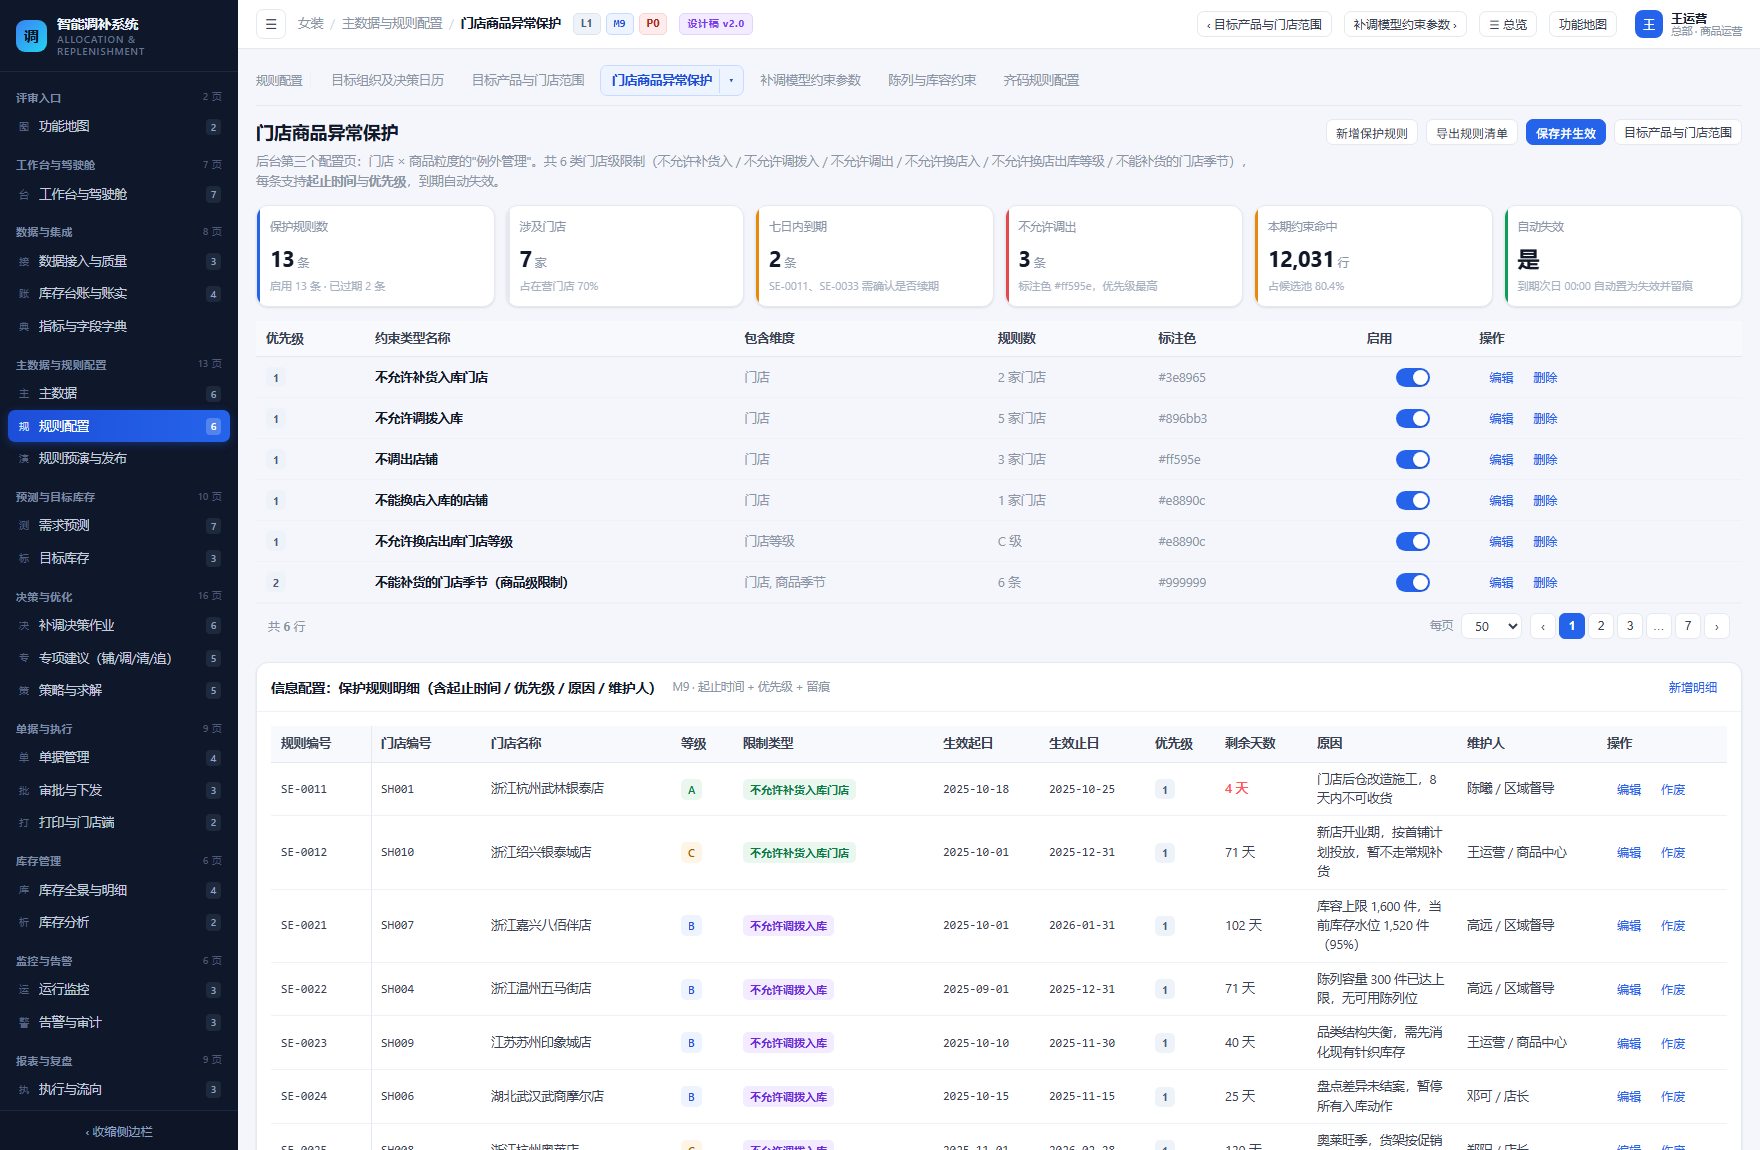This screenshot has height=1150, width=1760.
Task: Open 单据管理 sidebar item
Action: click(119, 758)
